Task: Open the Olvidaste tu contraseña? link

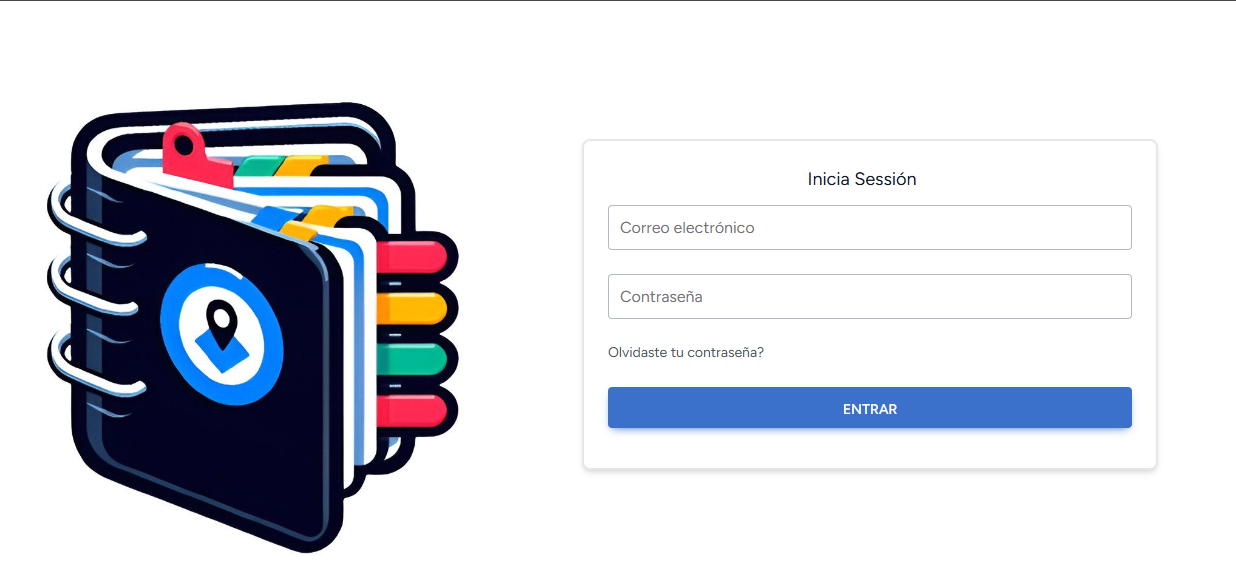Action: [686, 353]
